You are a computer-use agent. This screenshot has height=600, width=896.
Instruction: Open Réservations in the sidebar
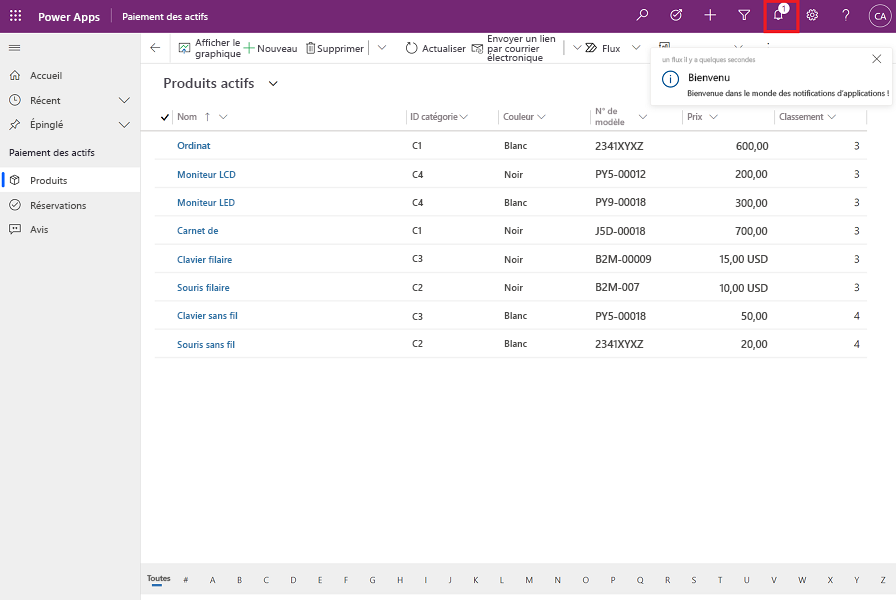pos(58,205)
